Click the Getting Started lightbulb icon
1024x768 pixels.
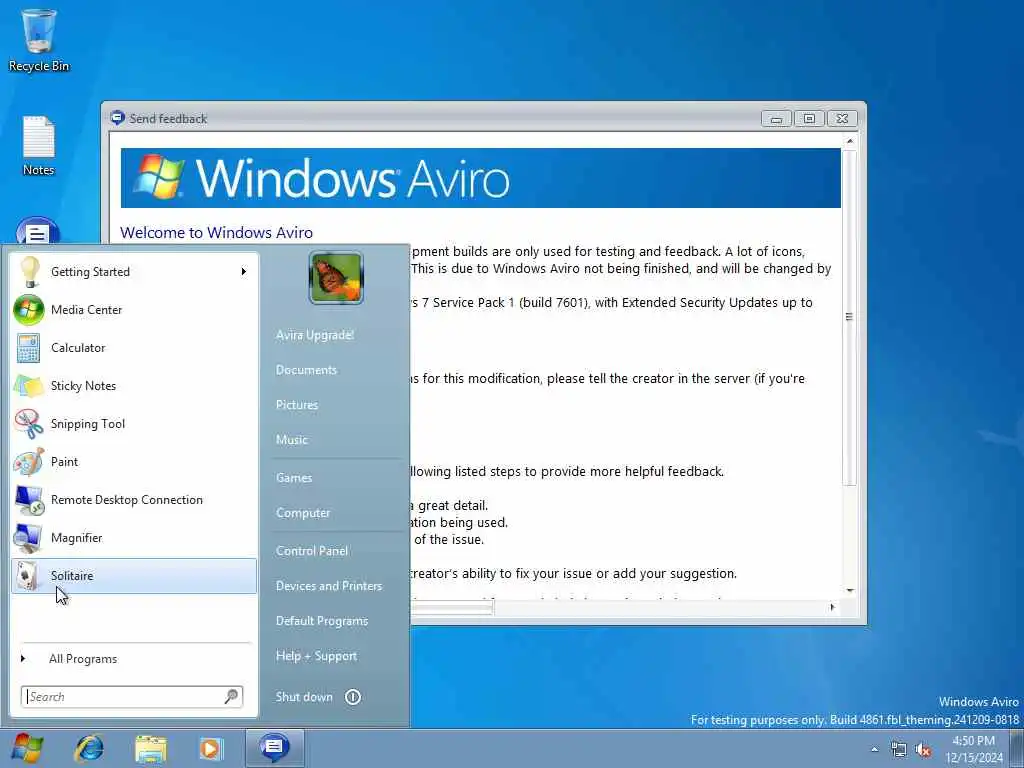tap(29, 272)
